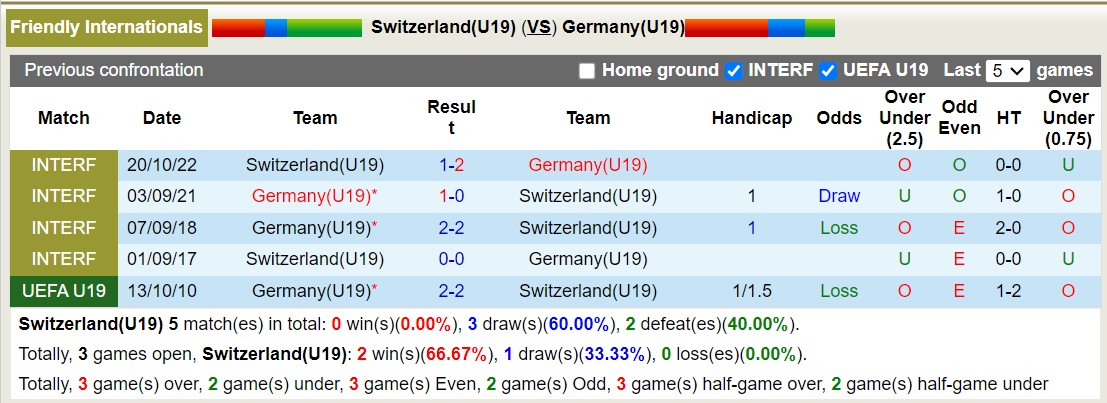Click Switzerland(U19) in the 13/10/10 row
The width and height of the screenshot is (1107, 403).
tap(588, 291)
